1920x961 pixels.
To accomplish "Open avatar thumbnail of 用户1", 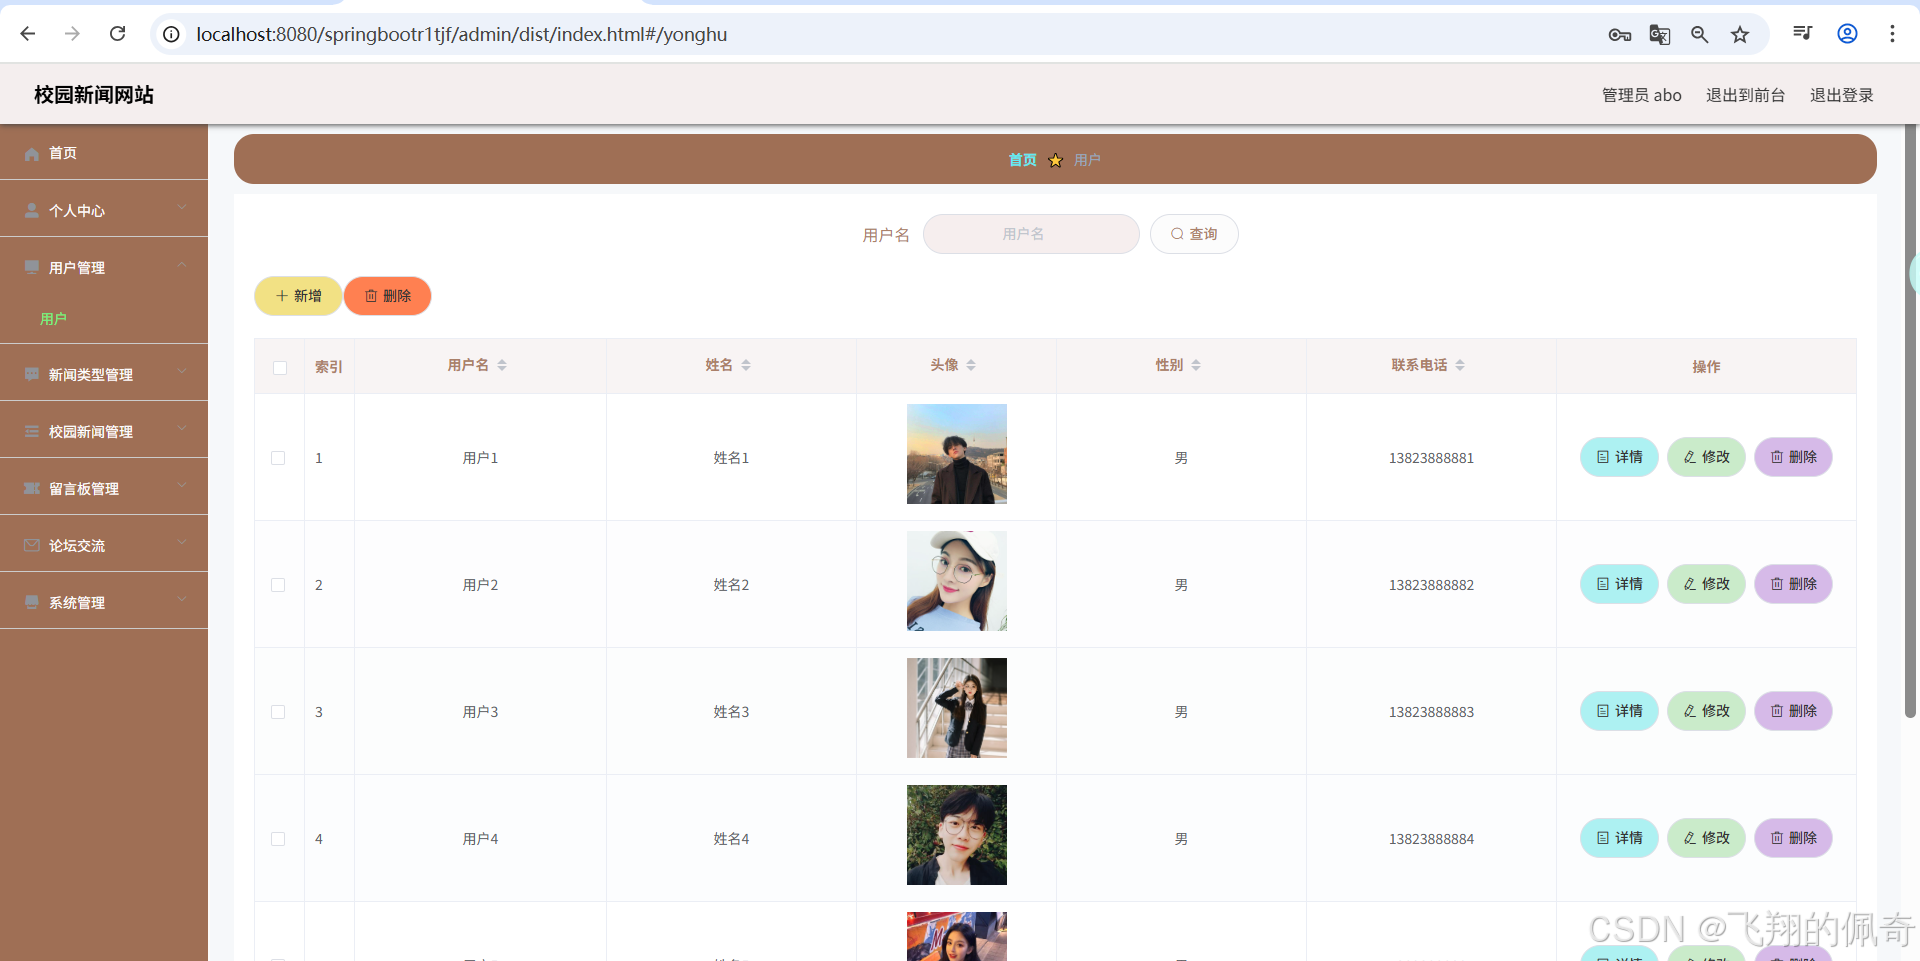I will [x=956, y=454].
